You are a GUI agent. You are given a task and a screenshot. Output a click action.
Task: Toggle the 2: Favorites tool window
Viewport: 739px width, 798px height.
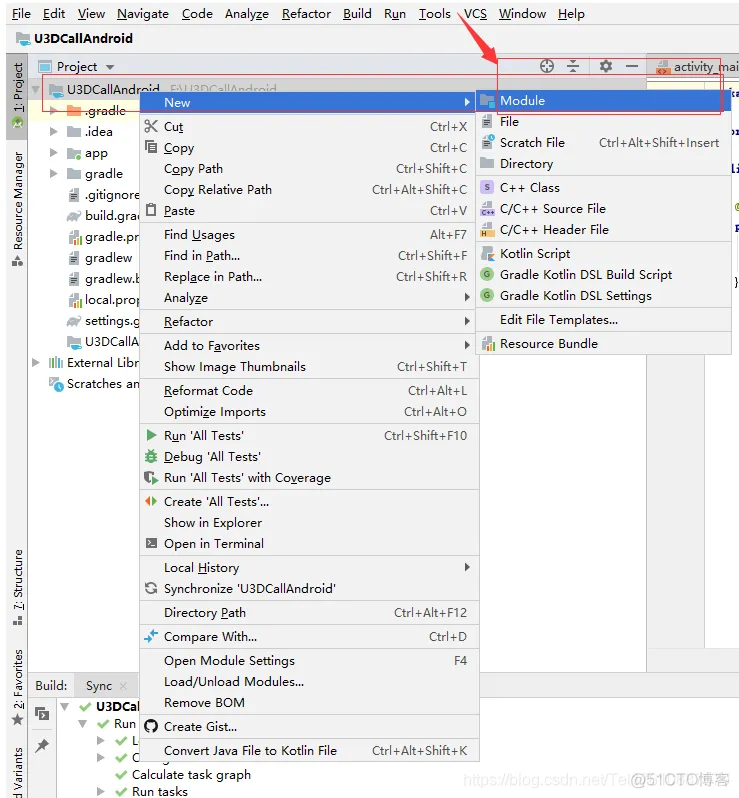click(17, 688)
